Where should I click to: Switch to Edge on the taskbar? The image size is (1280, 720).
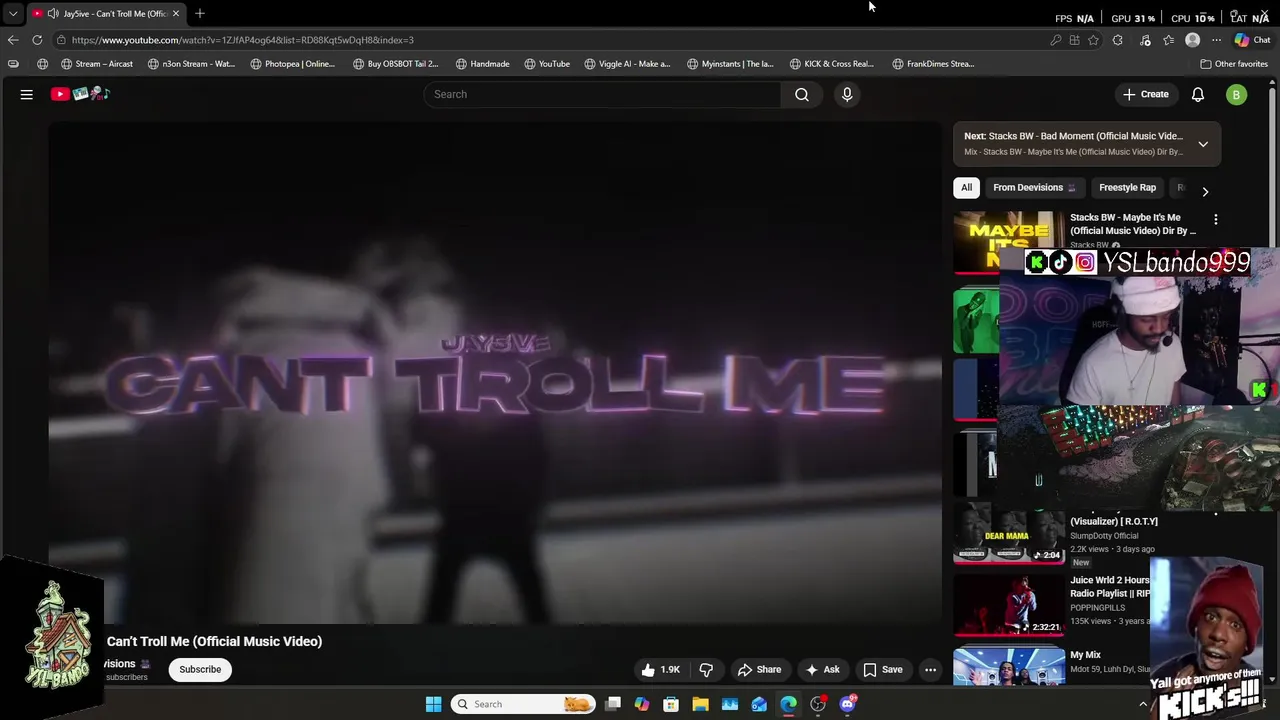pos(789,704)
